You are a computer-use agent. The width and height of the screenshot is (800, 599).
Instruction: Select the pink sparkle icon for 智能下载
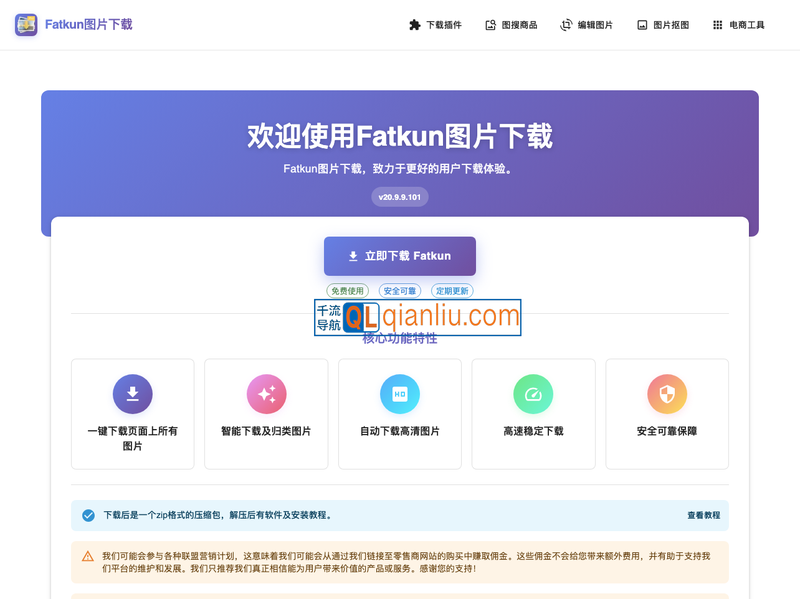[267, 393]
